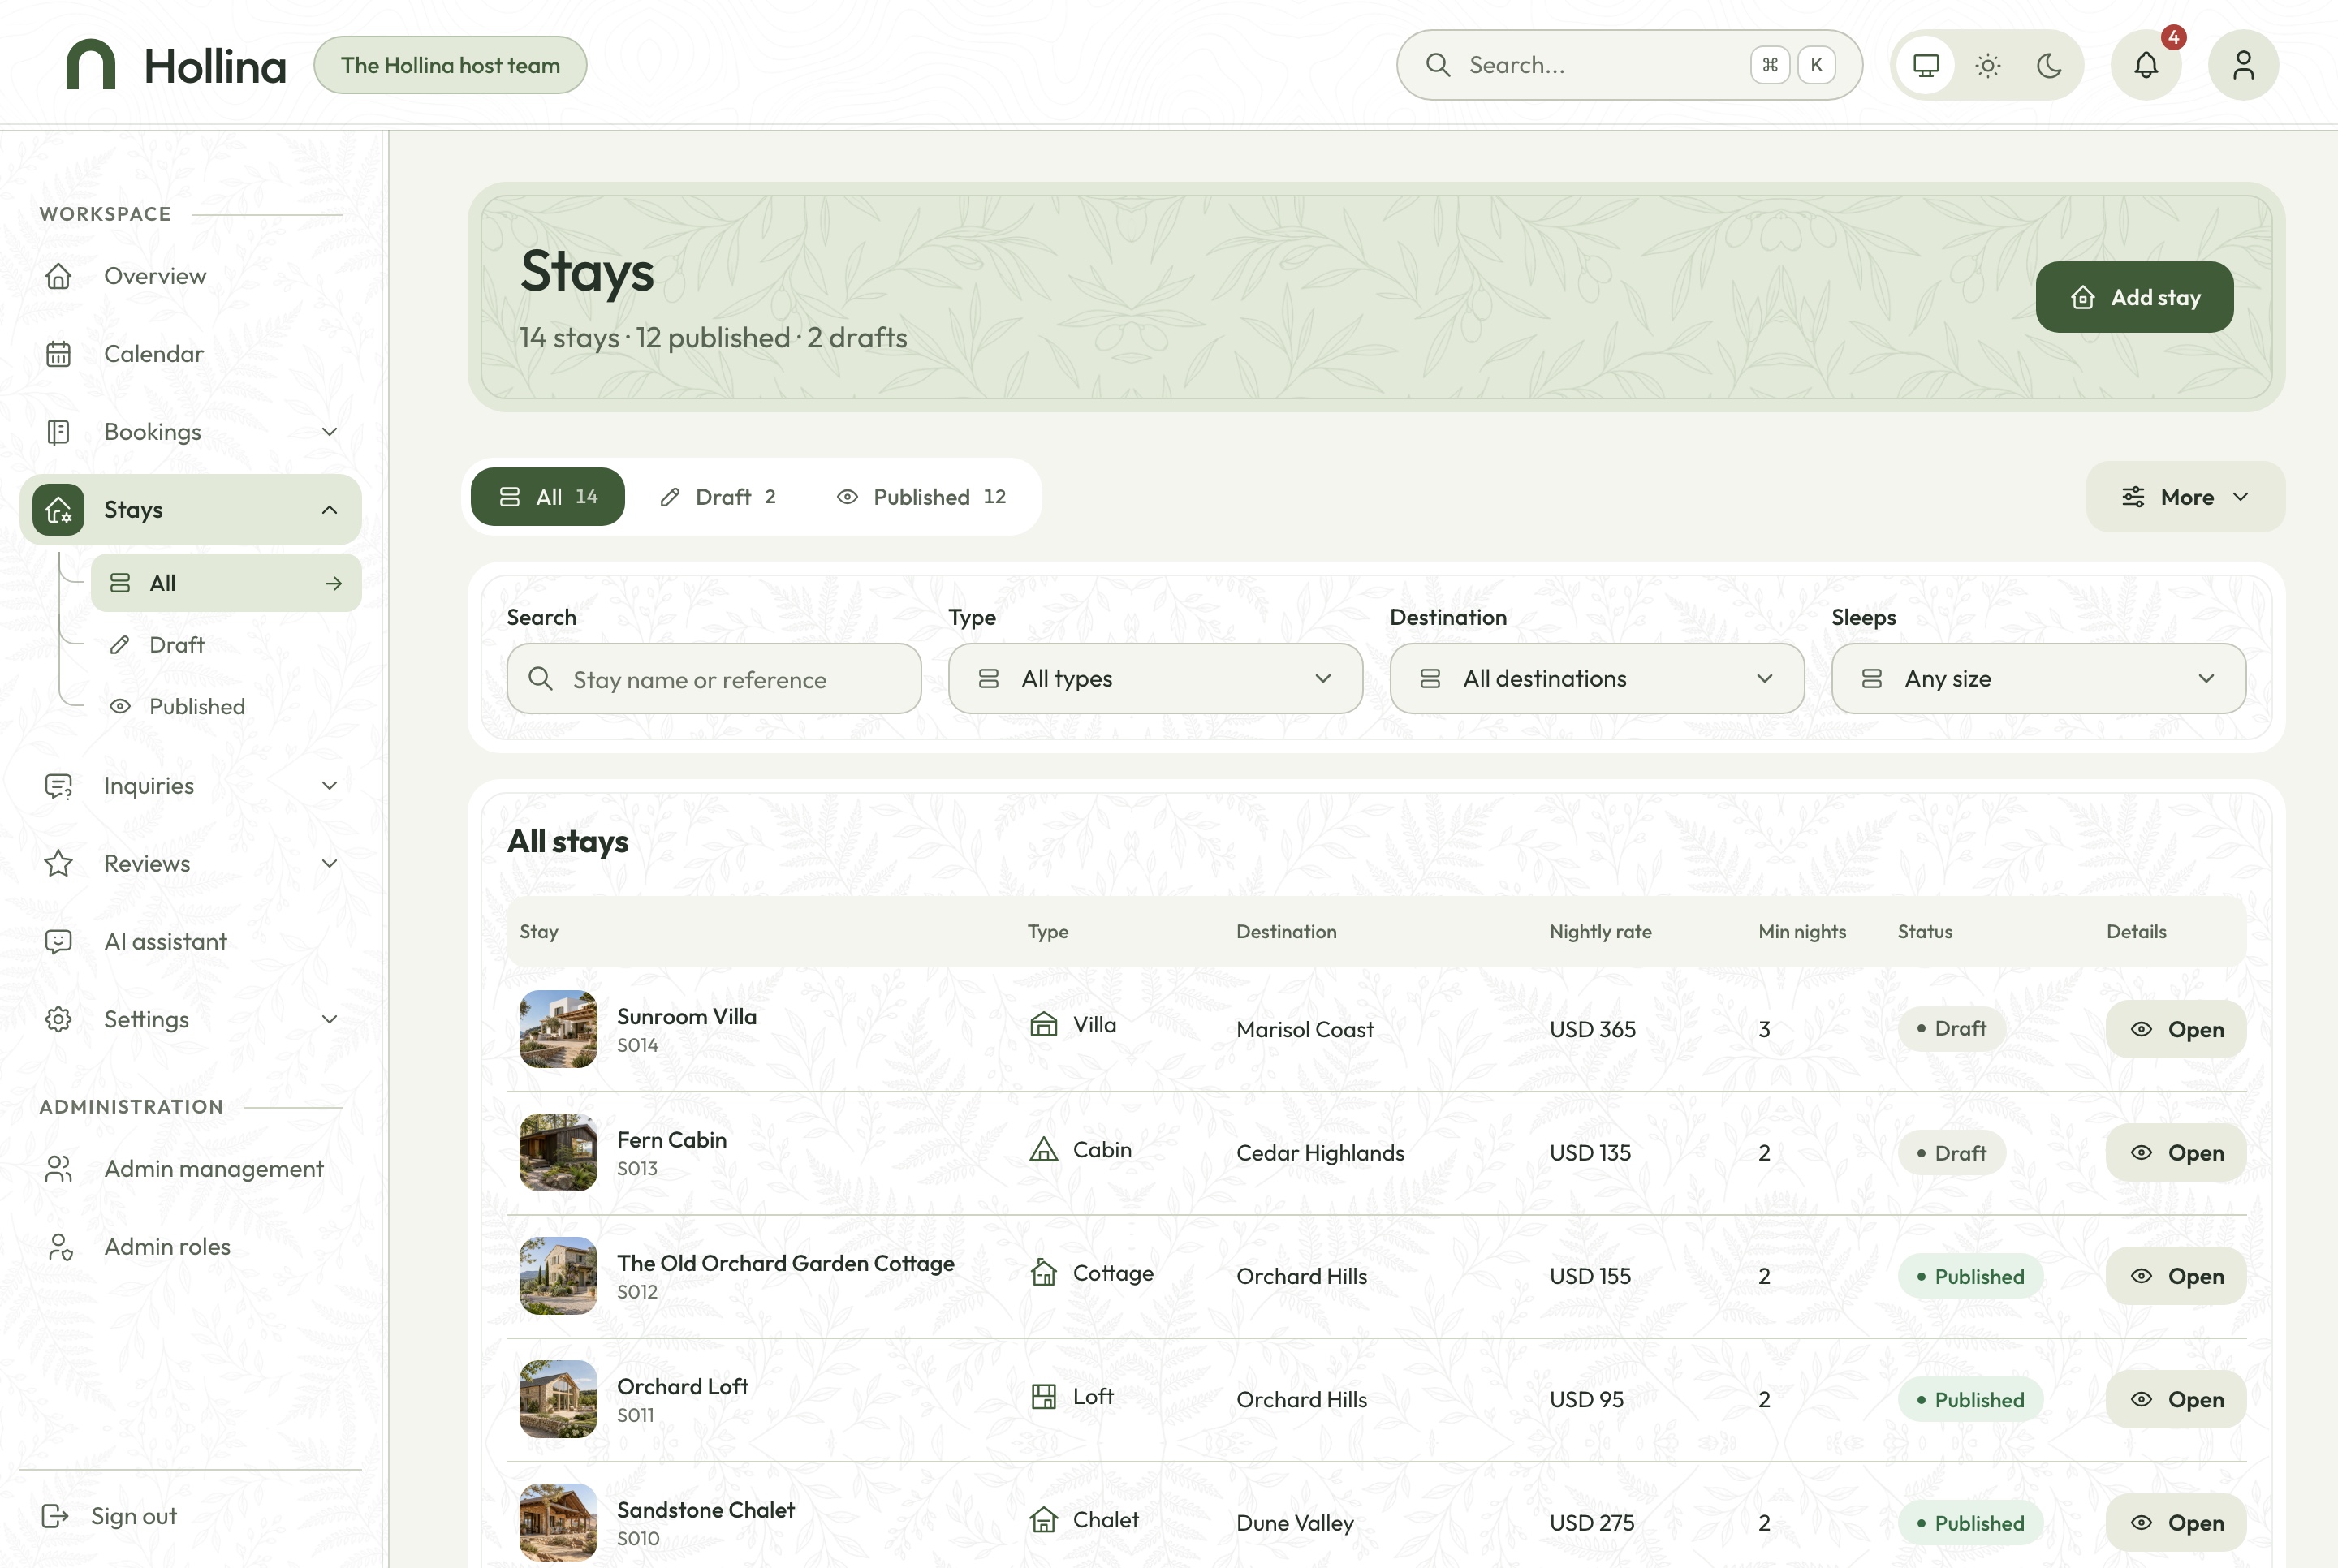Focus the Stay name or reference field
This screenshot has height=1568, width=2338.
714,679
